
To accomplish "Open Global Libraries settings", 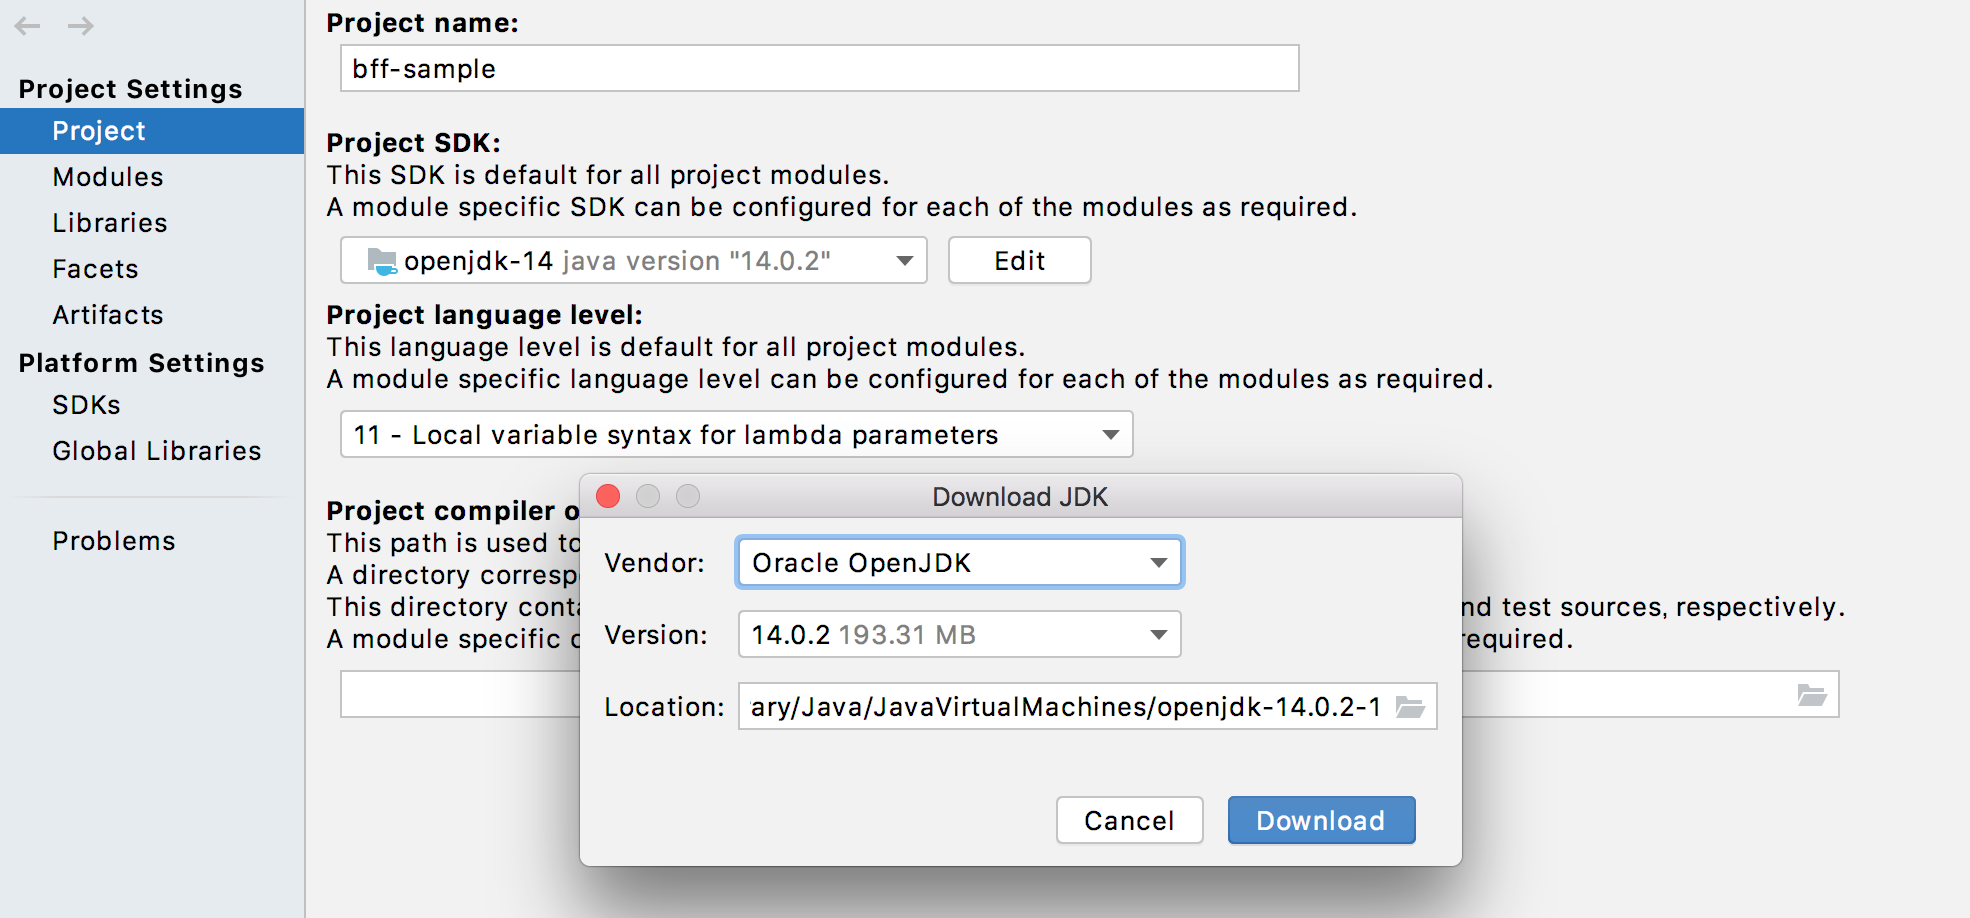I will point(157,451).
